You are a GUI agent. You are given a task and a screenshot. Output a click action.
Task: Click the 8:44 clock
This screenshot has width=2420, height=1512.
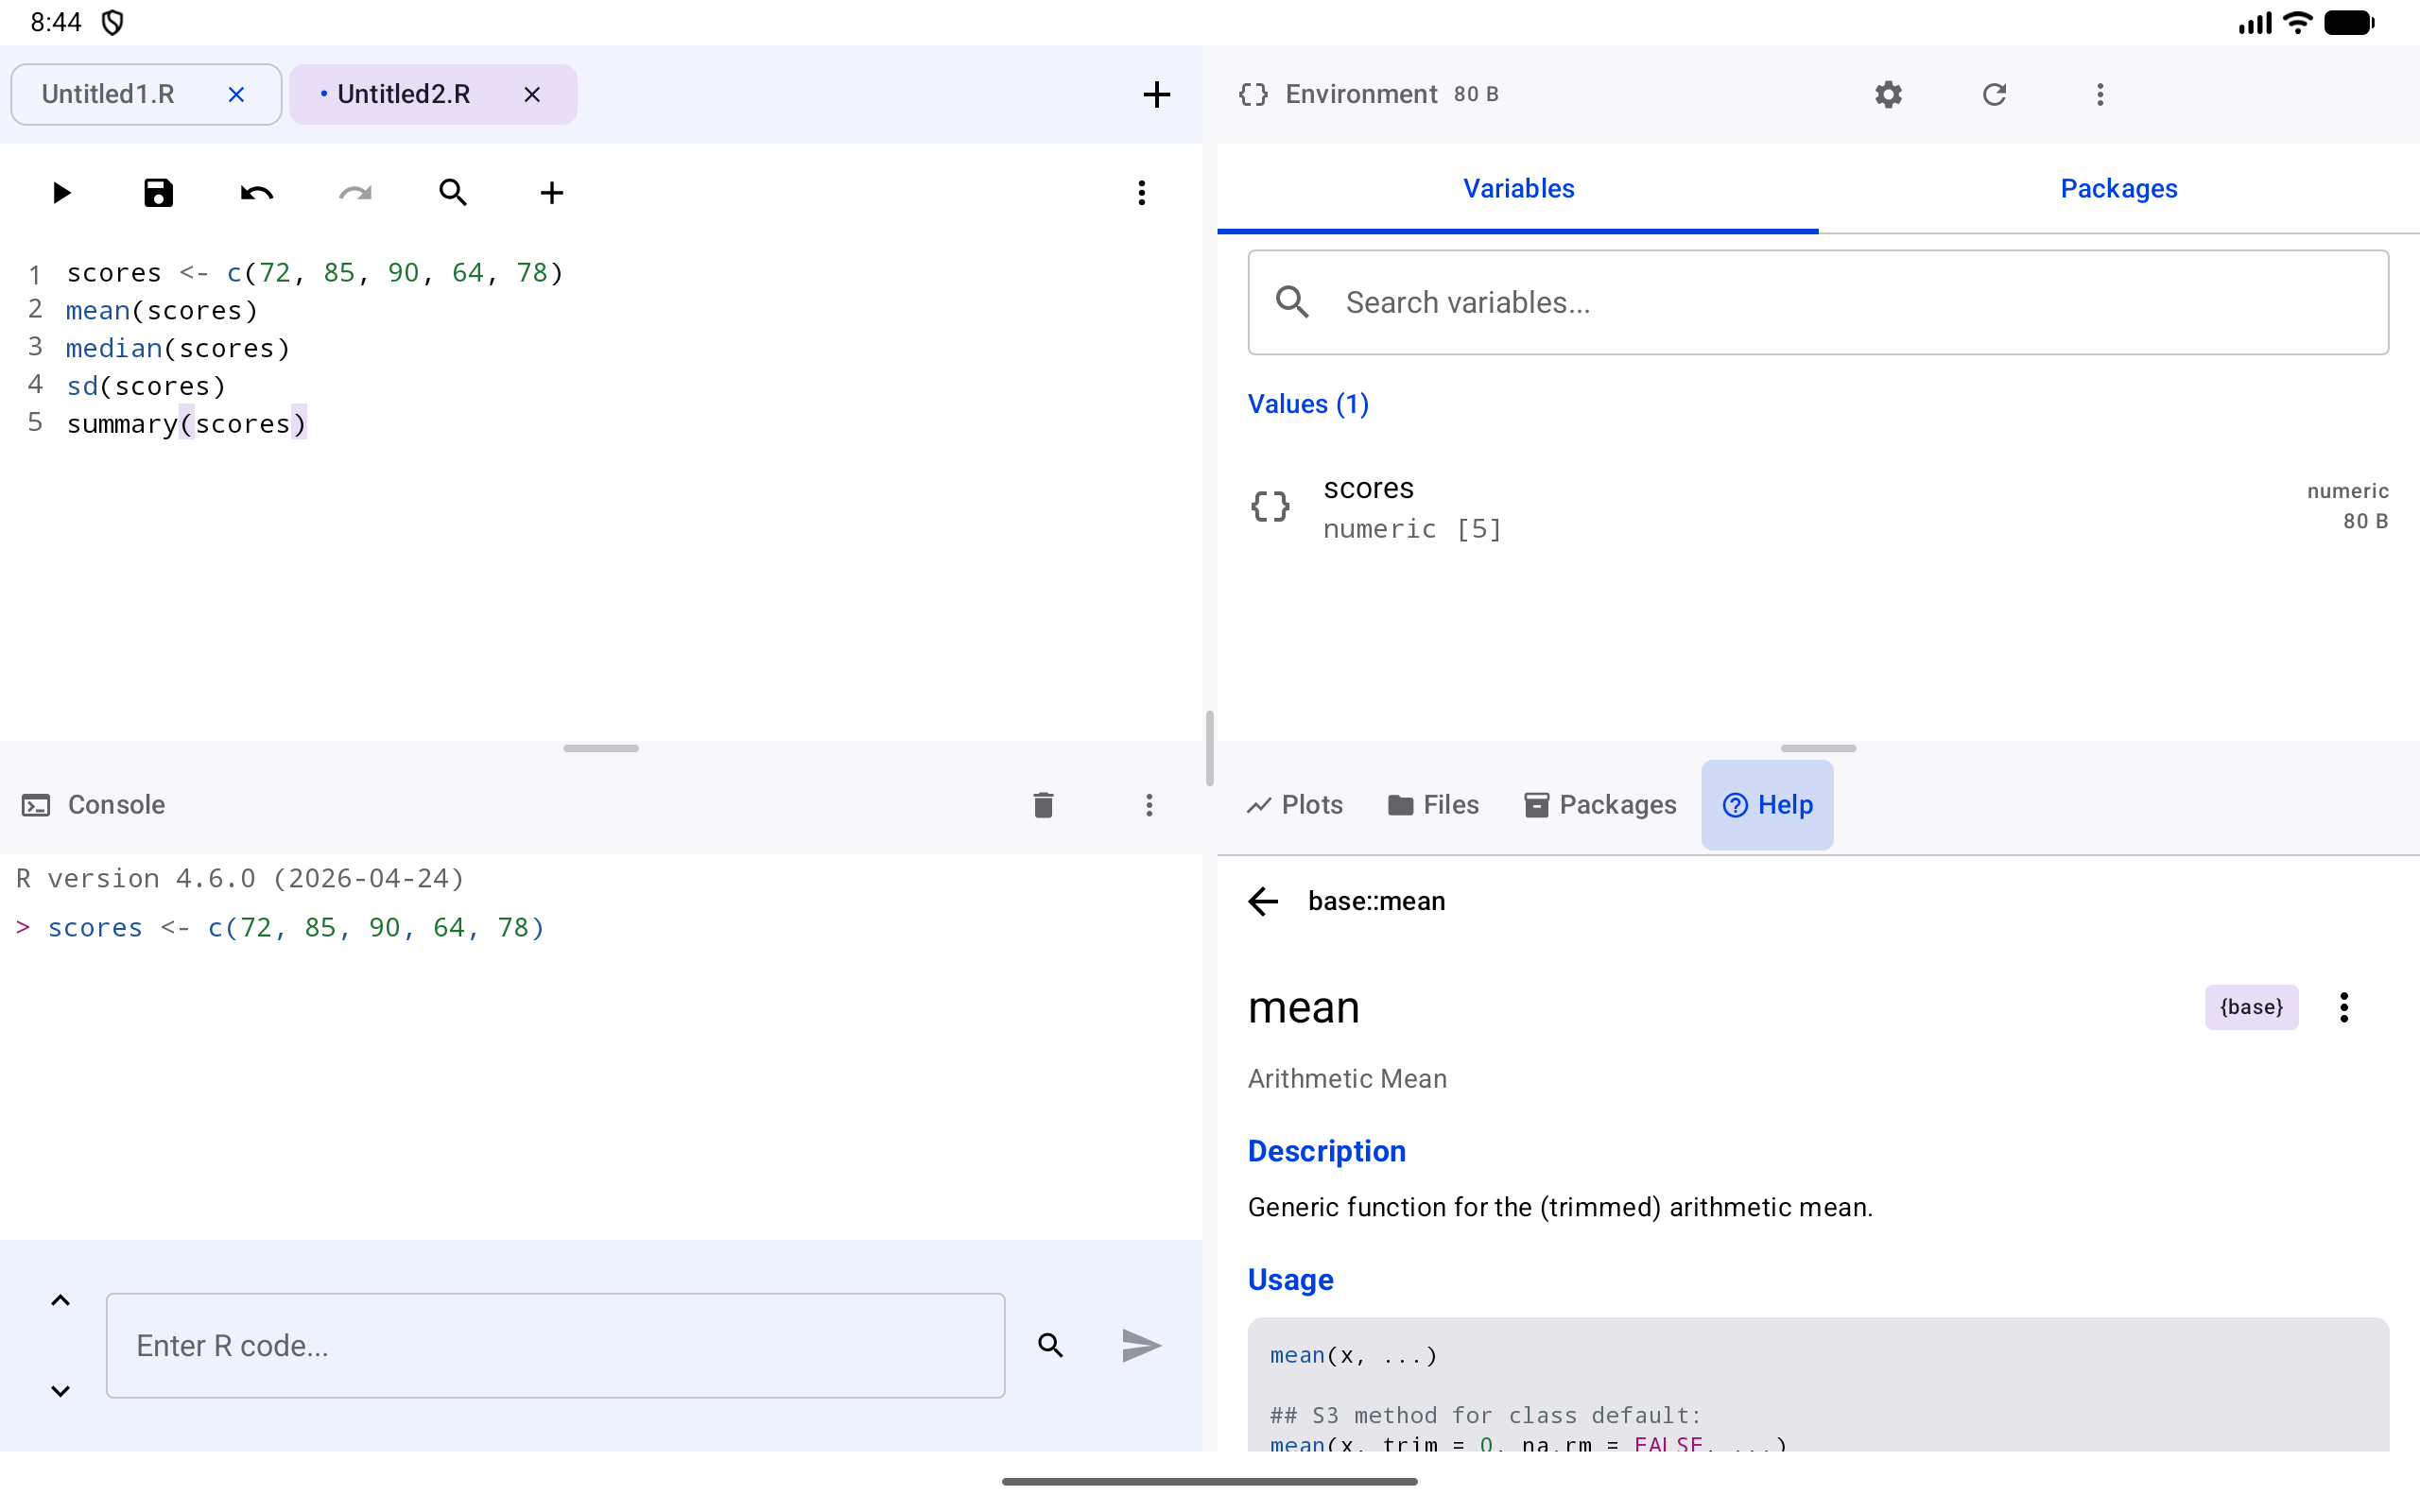click(x=56, y=22)
